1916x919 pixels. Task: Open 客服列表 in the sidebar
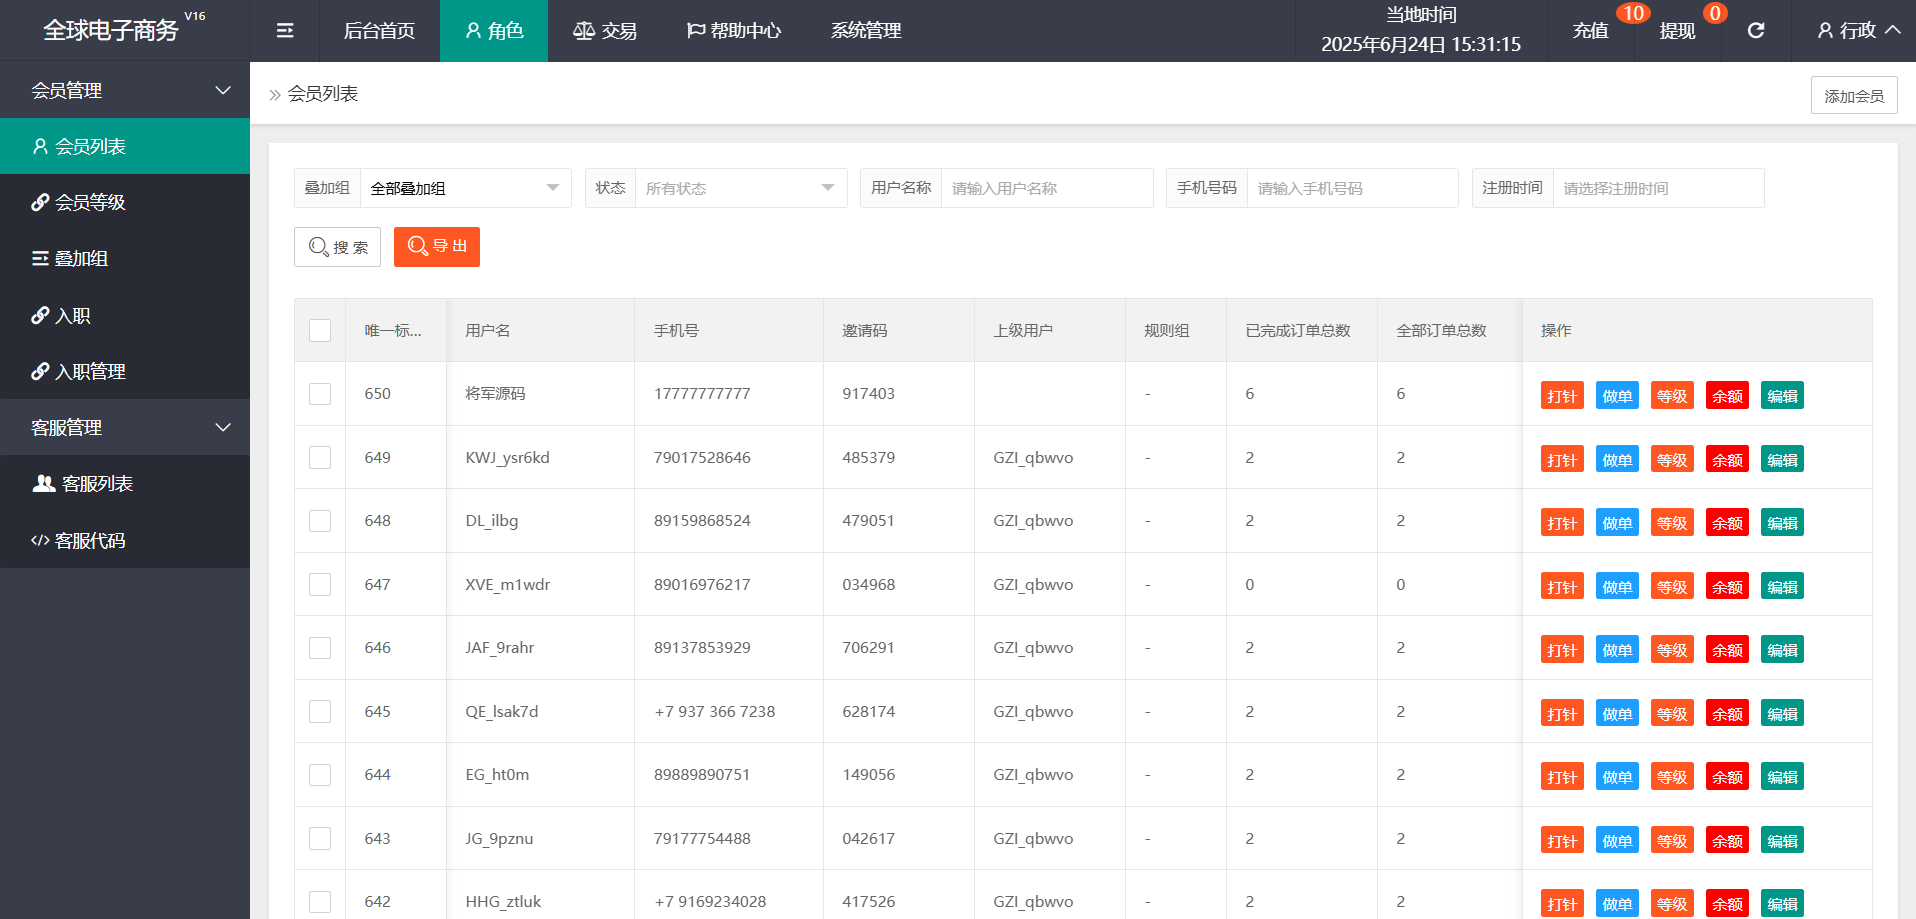(x=125, y=483)
